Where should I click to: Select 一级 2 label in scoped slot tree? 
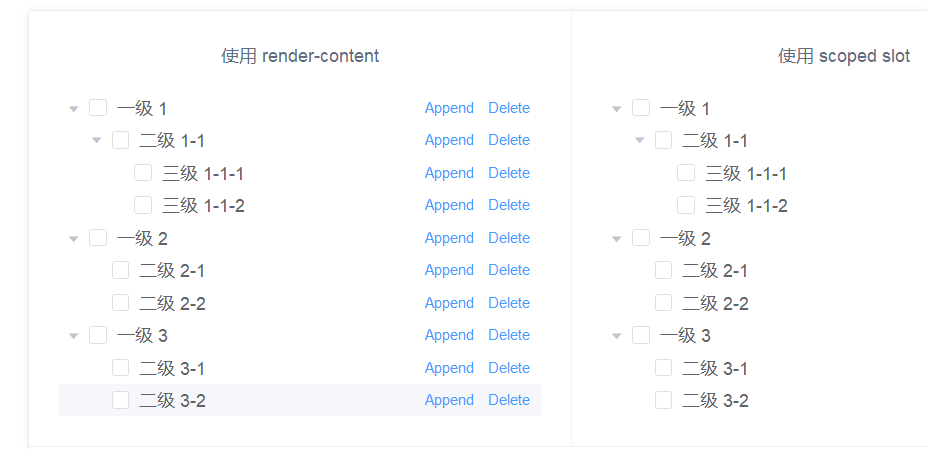[x=685, y=238]
